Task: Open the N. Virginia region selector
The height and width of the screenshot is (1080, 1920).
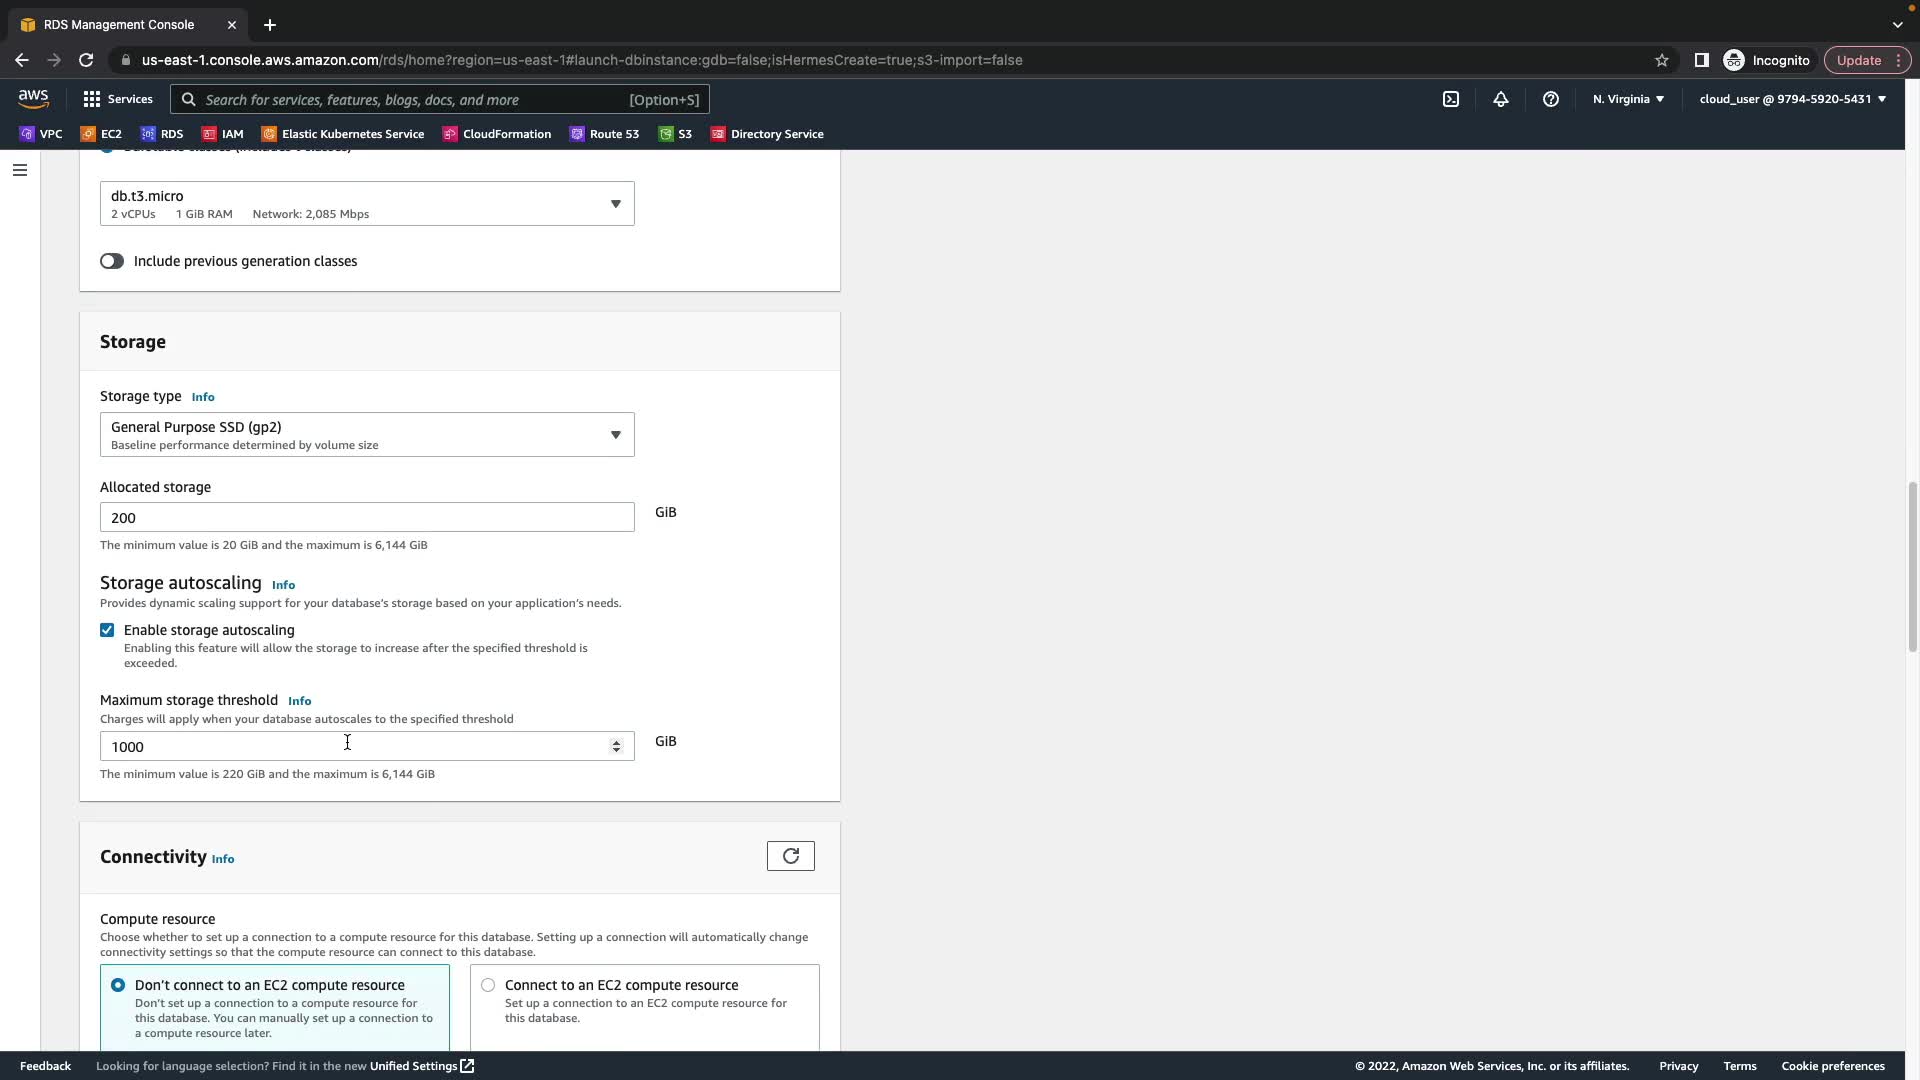Action: [1628, 99]
